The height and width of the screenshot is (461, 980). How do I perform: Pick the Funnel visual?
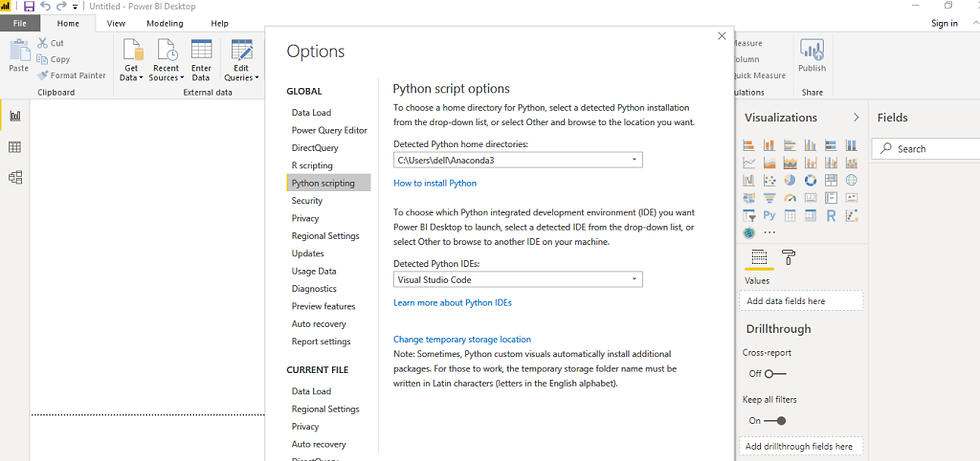click(769, 197)
